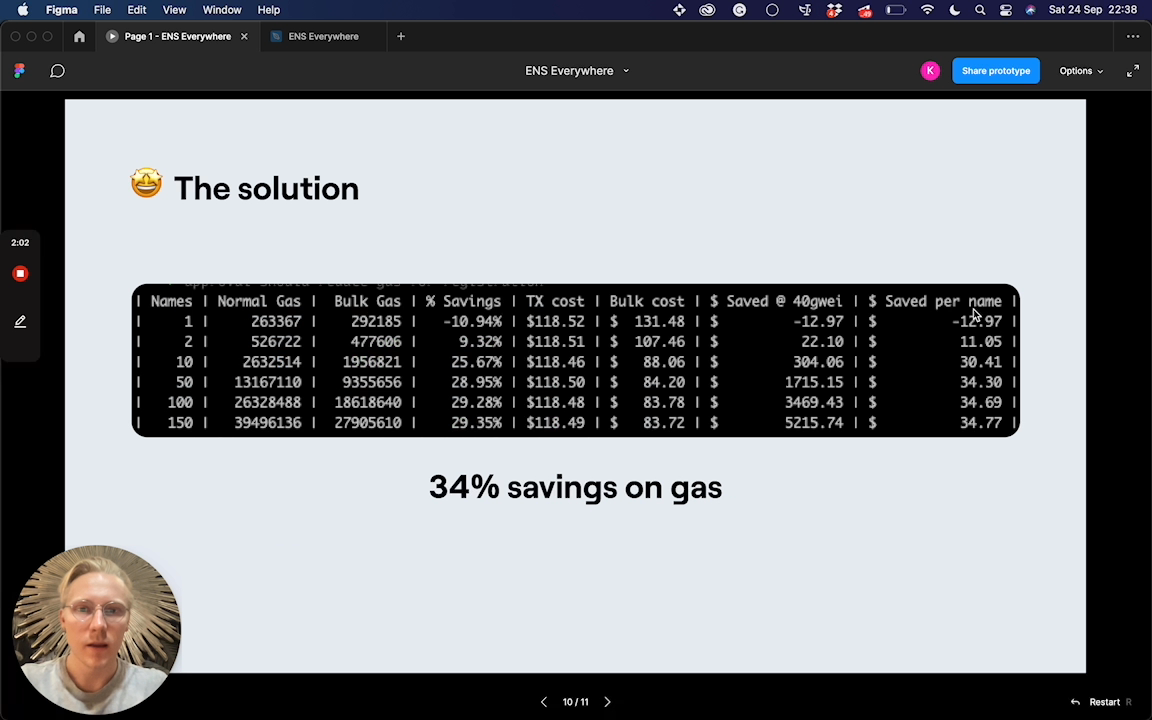This screenshot has height=720, width=1152.
Task: Click the "$118.52" TX cost value
Action: point(555,322)
